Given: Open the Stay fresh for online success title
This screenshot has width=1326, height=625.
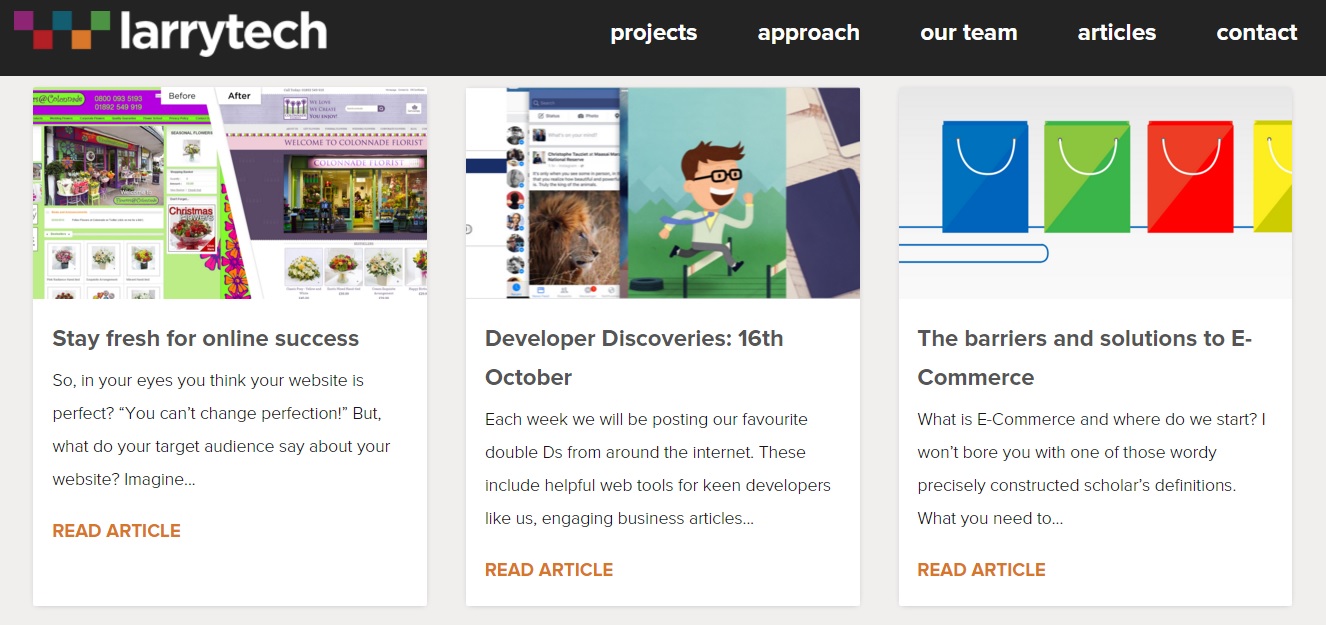Looking at the screenshot, I should [206, 338].
